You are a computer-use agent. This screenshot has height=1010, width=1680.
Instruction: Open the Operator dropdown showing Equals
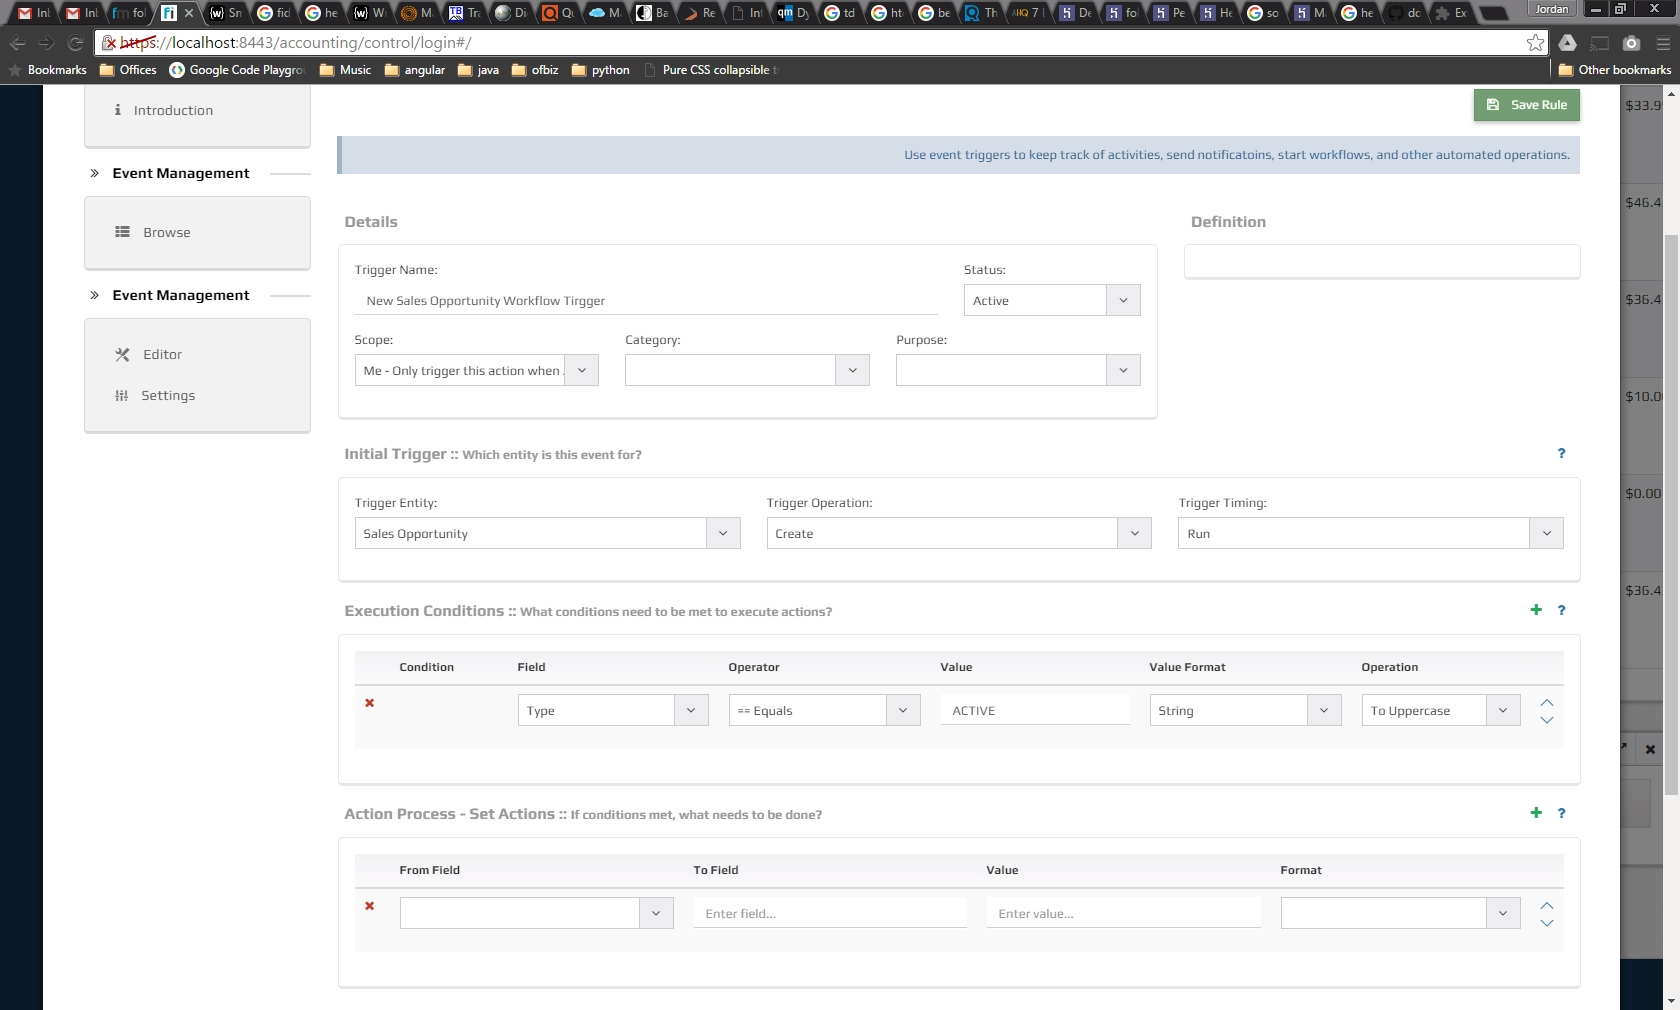click(x=824, y=710)
